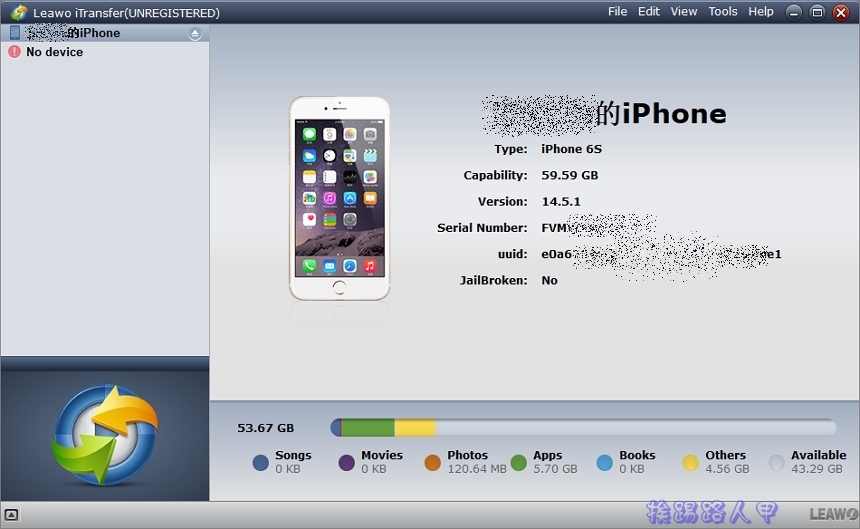This screenshot has width=860, height=529.
Task: Click the iPhone 6S device image
Action: pos(340,198)
